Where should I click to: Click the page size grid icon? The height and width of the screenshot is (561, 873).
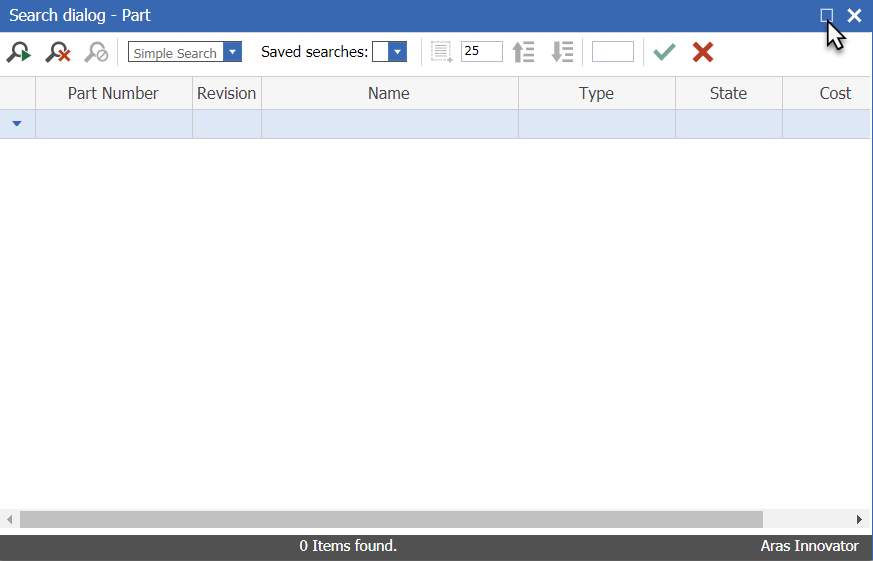click(x=441, y=52)
